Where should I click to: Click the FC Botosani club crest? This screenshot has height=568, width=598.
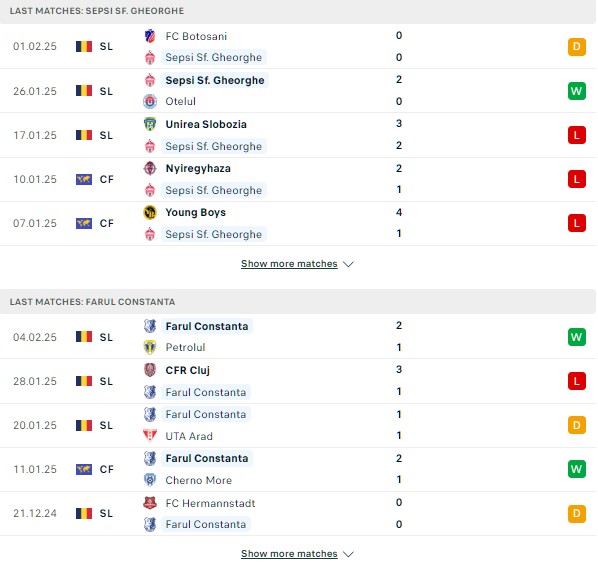150,36
